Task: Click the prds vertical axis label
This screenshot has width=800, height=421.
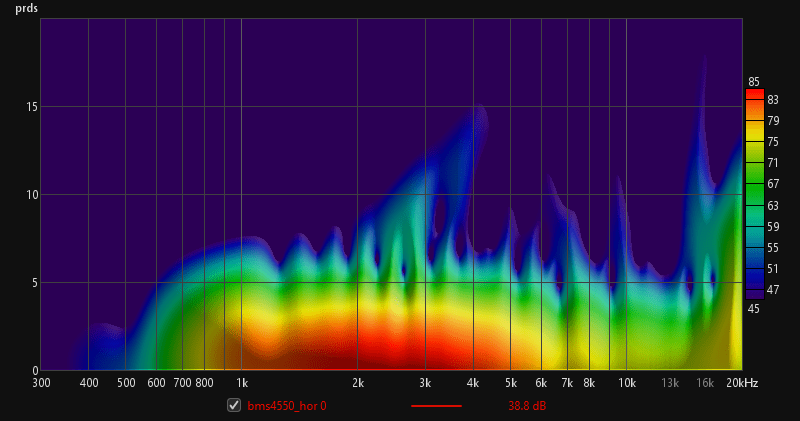Action: point(26,8)
